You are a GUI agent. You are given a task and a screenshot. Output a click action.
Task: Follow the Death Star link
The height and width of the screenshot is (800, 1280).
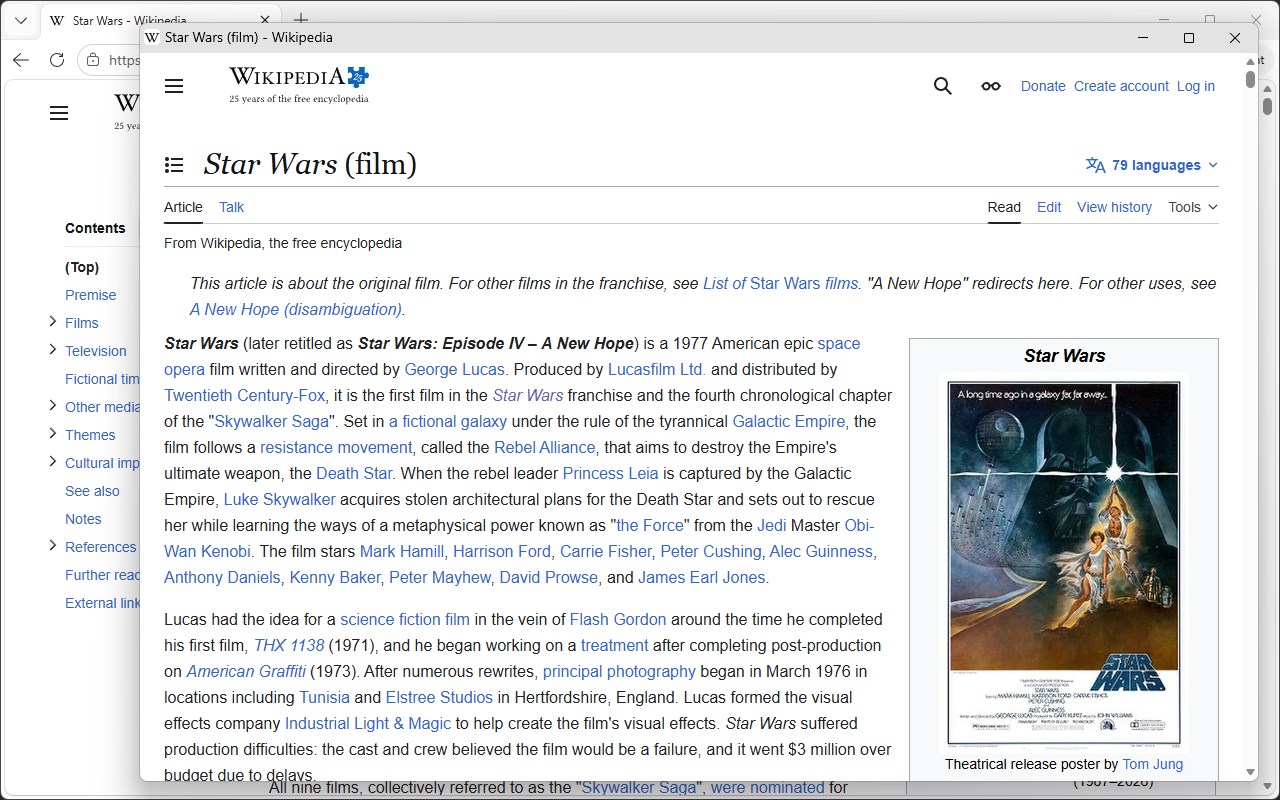354,473
